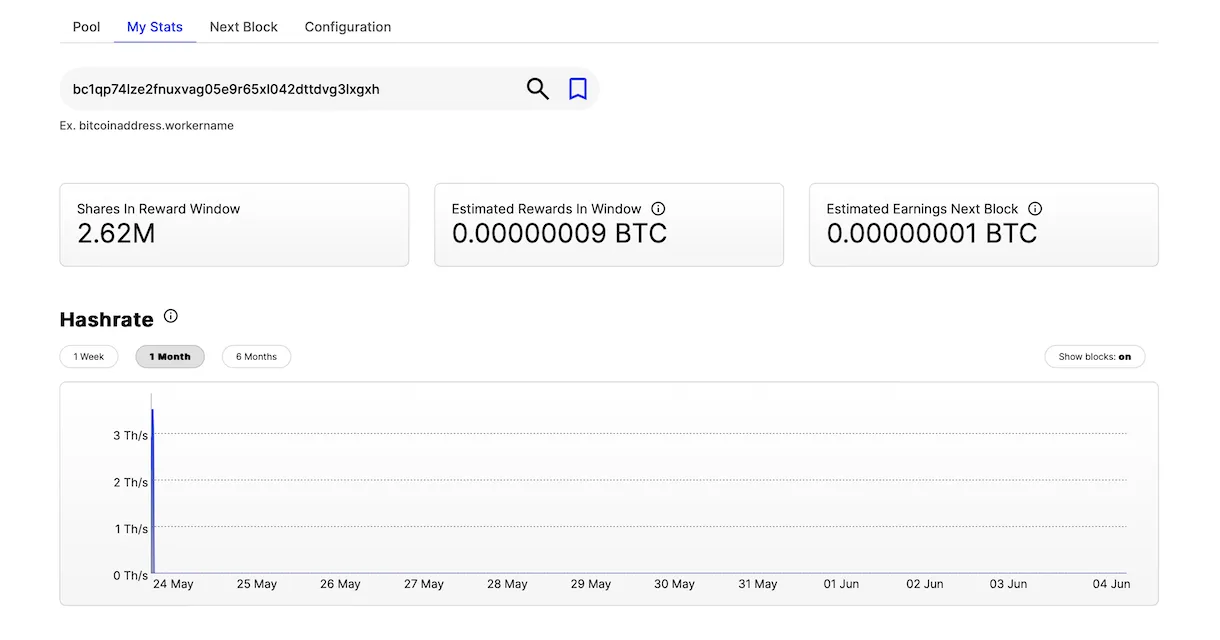Switch chart to 6 Months range
The height and width of the screenshot is (640, 1220).
(256, 357)
